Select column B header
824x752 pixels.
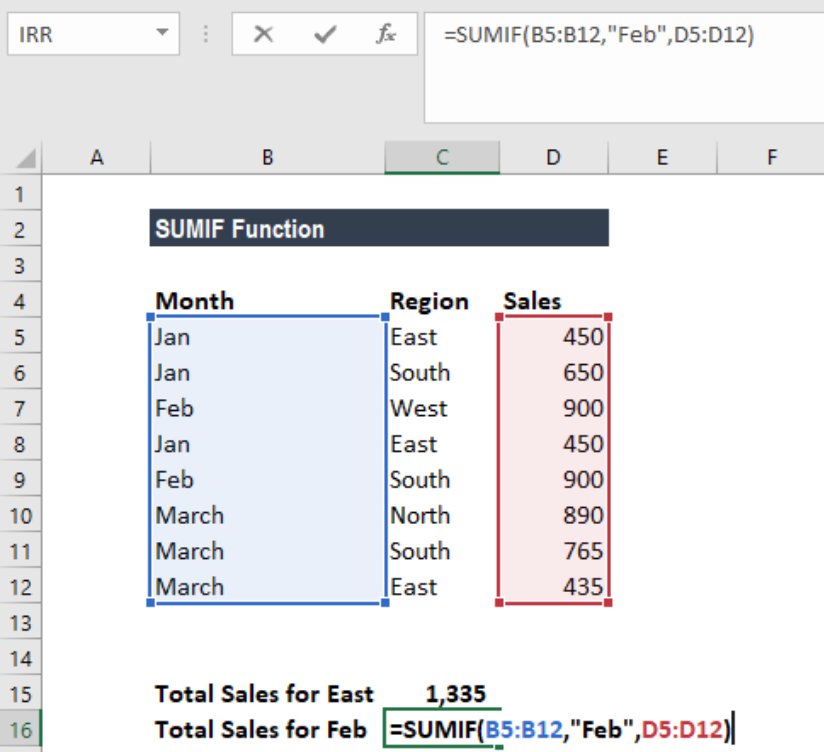267,157
